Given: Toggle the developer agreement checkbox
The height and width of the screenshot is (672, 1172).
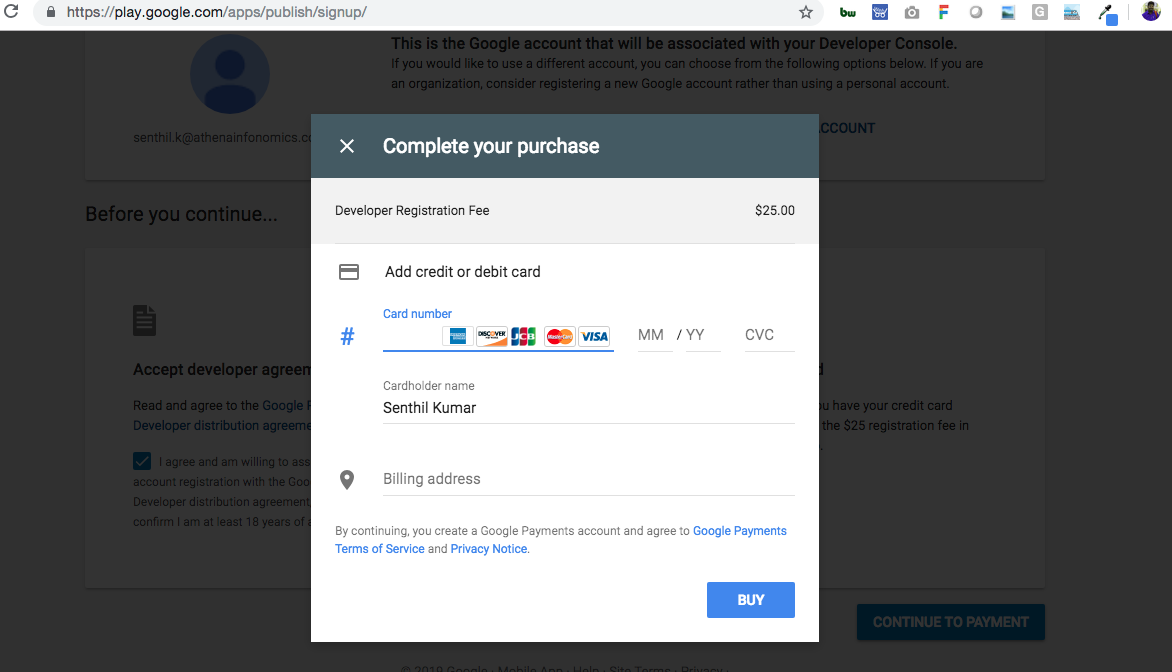Looking at the screenshot, I should [142, 461].
